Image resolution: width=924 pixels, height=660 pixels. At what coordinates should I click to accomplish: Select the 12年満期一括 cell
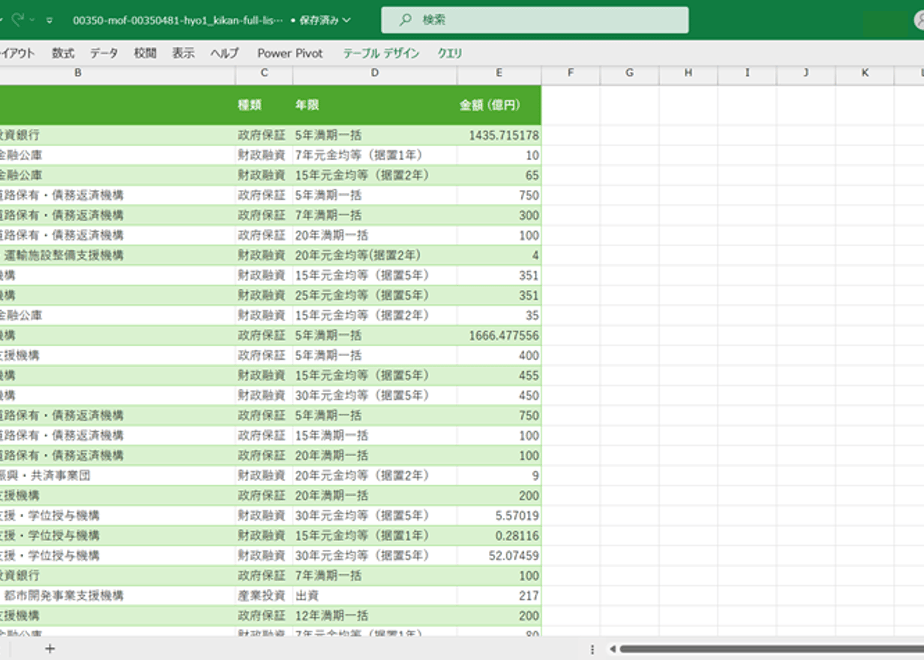point(375,616)
